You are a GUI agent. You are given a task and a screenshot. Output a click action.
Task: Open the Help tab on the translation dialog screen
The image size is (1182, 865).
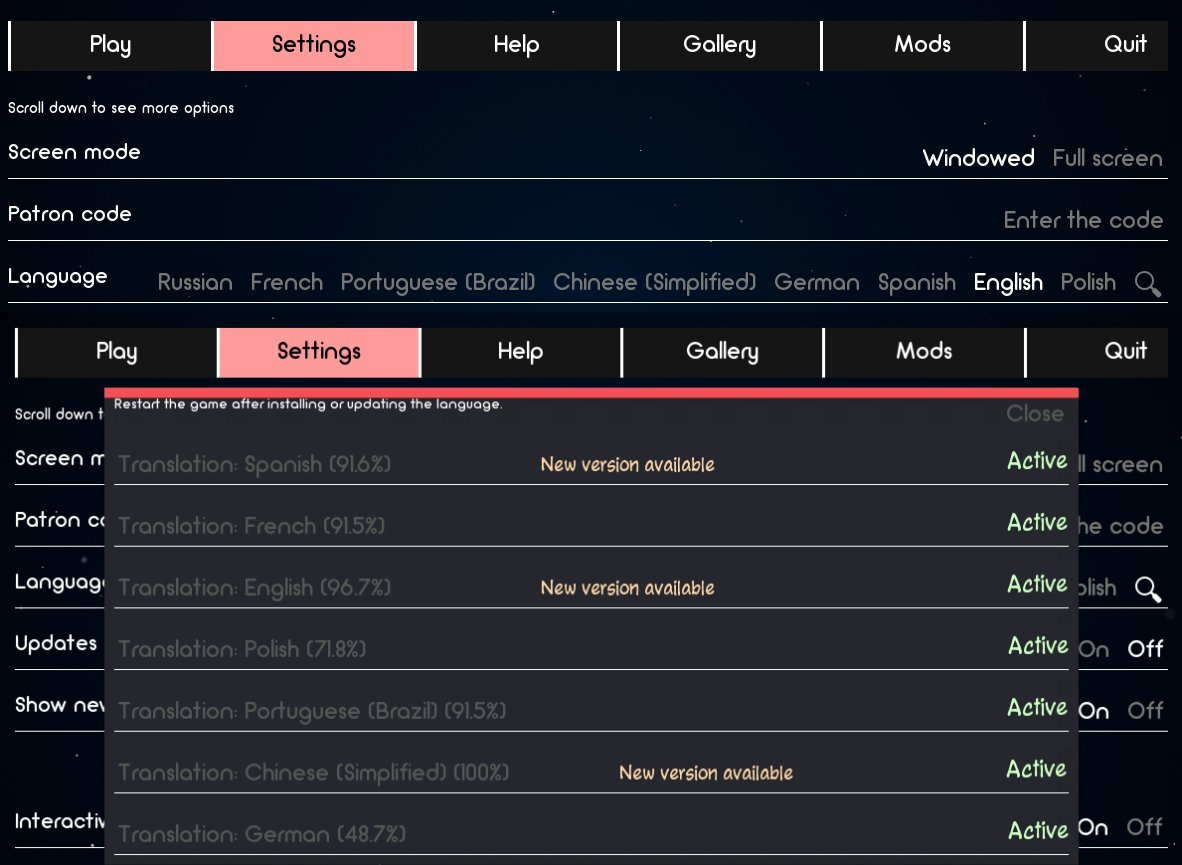pos(520,352)
